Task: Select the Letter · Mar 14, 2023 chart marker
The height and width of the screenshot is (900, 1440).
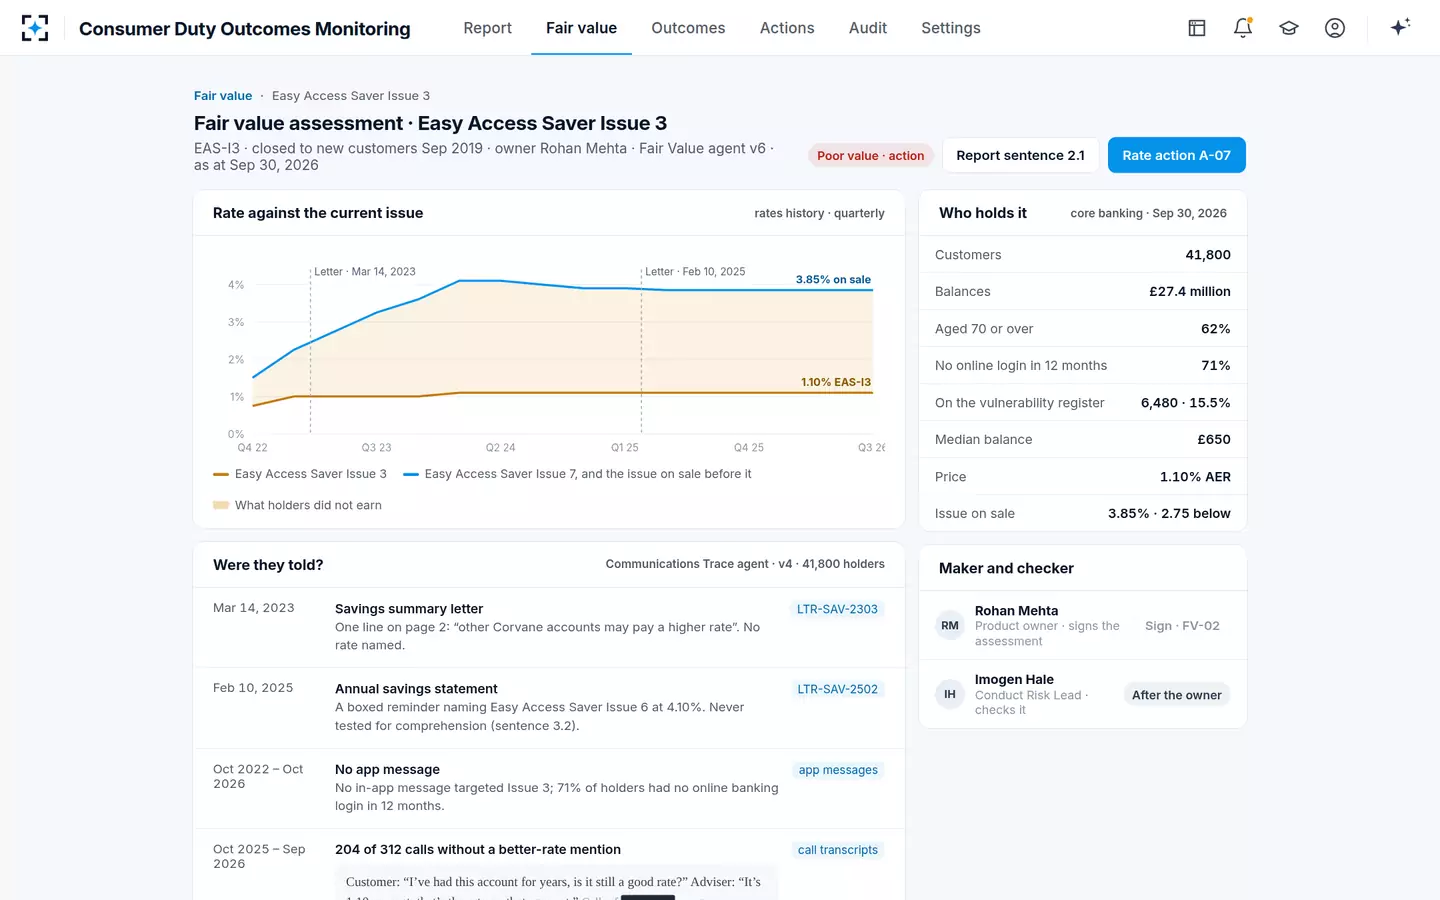Action: coord(365,272)
